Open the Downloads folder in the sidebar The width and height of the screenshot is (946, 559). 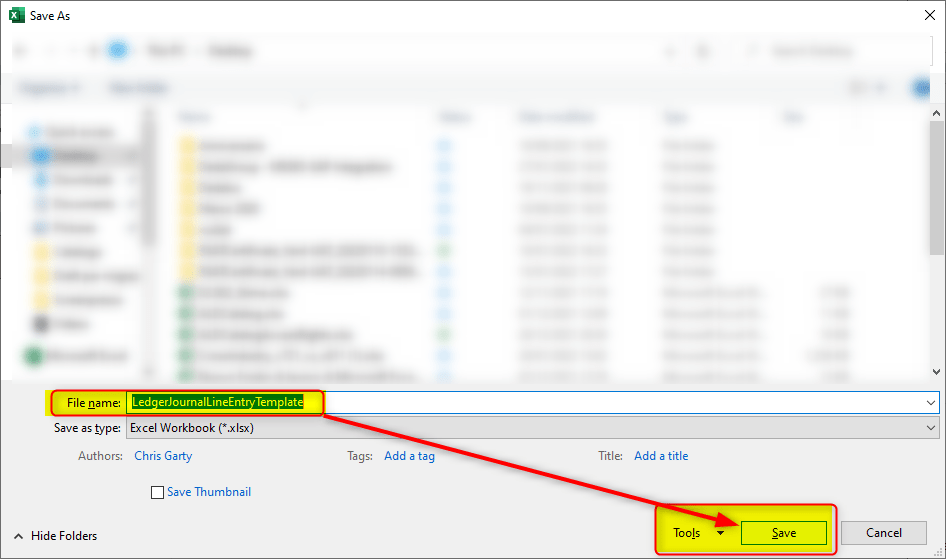click(78, 180)
